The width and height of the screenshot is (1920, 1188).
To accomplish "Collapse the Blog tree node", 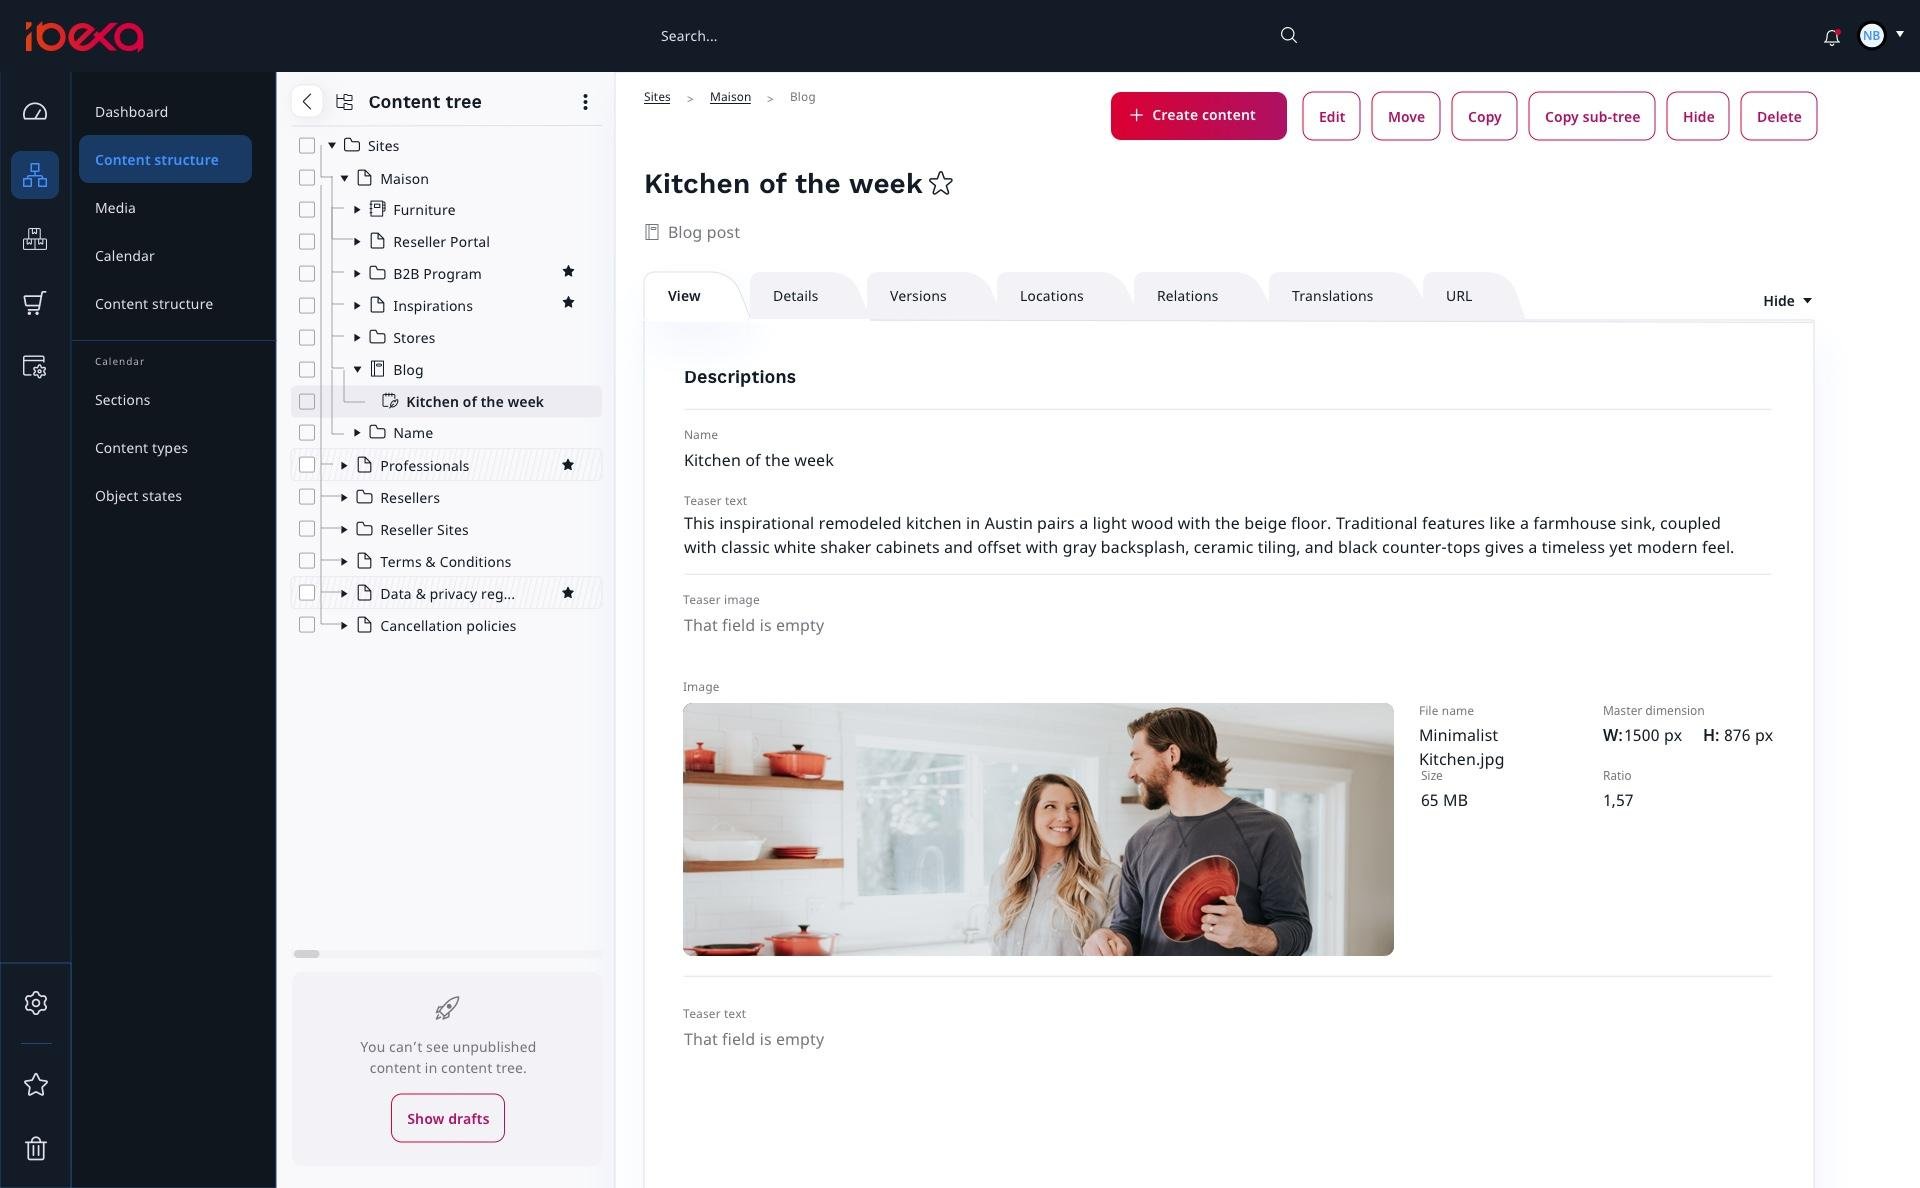I will [357, 370].
